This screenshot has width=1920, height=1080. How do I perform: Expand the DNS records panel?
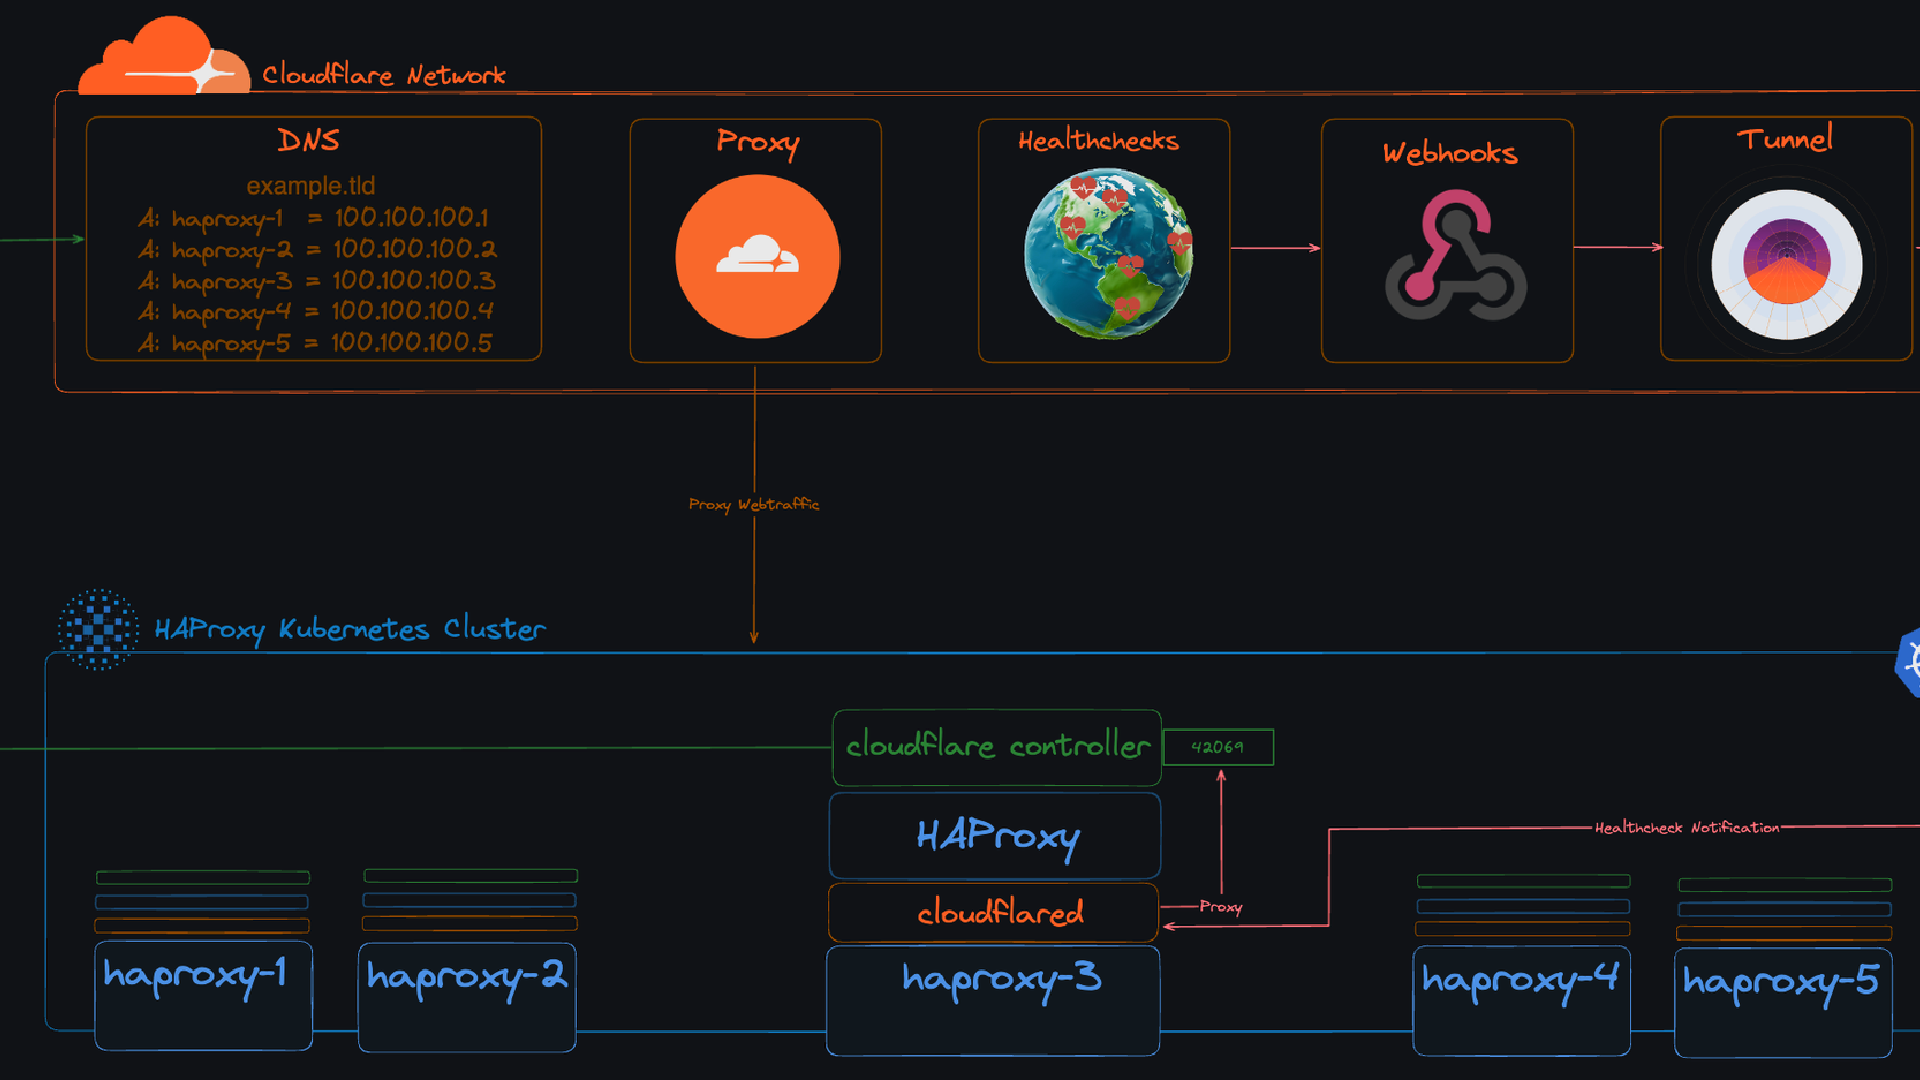pyautogui.click(x=313, y=240)
